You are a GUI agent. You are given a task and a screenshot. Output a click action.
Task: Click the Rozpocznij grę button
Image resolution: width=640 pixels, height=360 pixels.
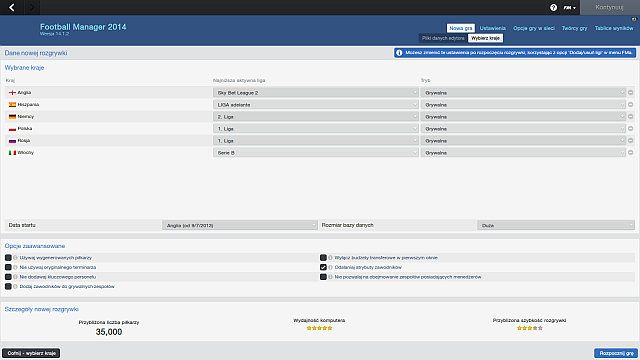click(616, 353)
